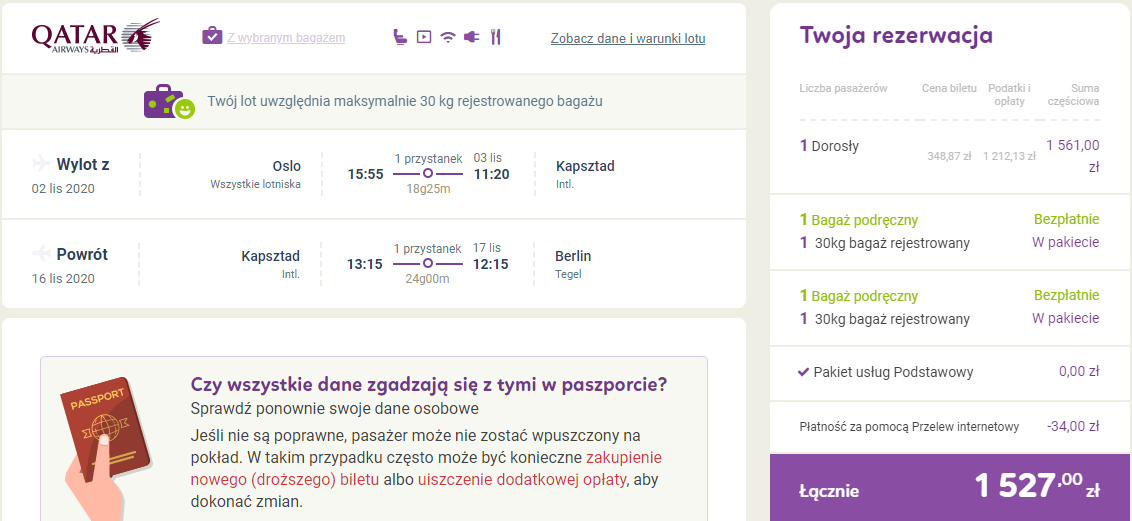
Task: Click the 11:20 arrival time
Action: (492, 174)
